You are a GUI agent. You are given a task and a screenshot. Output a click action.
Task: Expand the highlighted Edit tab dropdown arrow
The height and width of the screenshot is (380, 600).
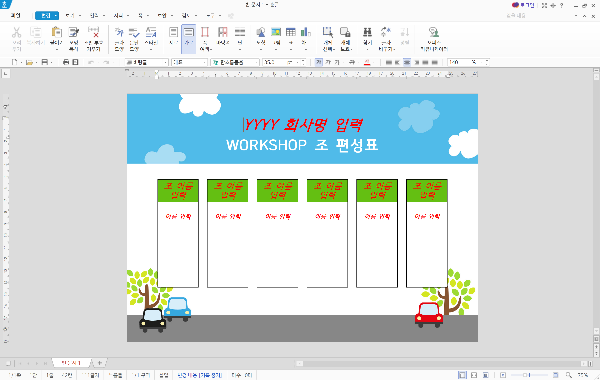point(56,16)
